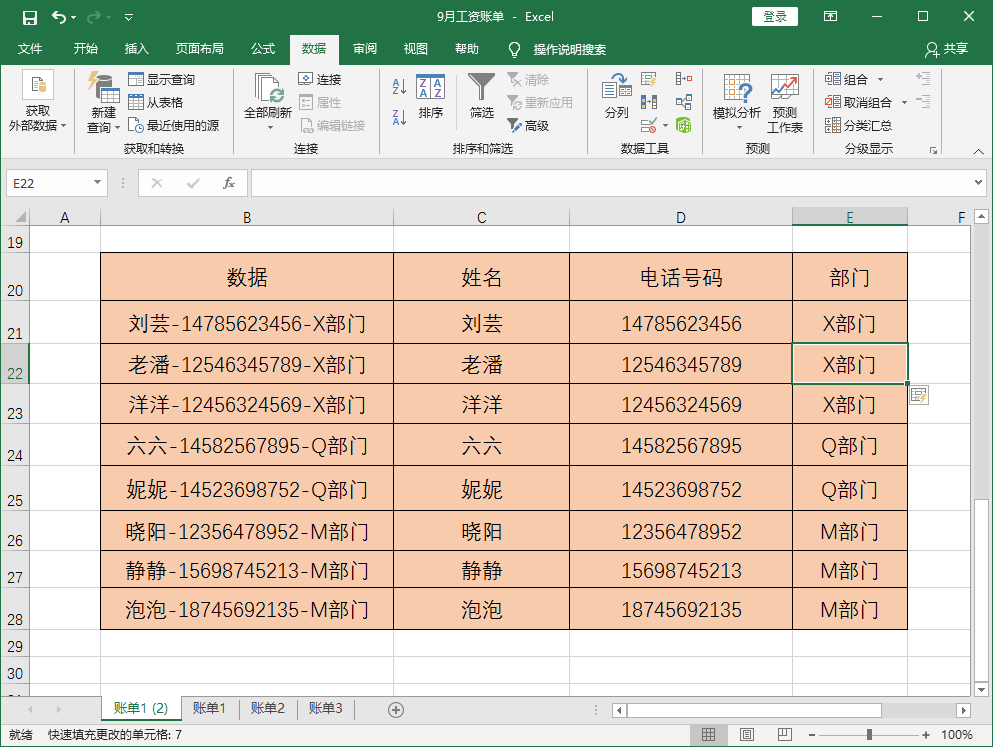The width and height of the screenshot is (993, 747).
Task: Expand the 全部刷新 (Refresh All) dropdown arrow
Action: [x=270, y=128]
